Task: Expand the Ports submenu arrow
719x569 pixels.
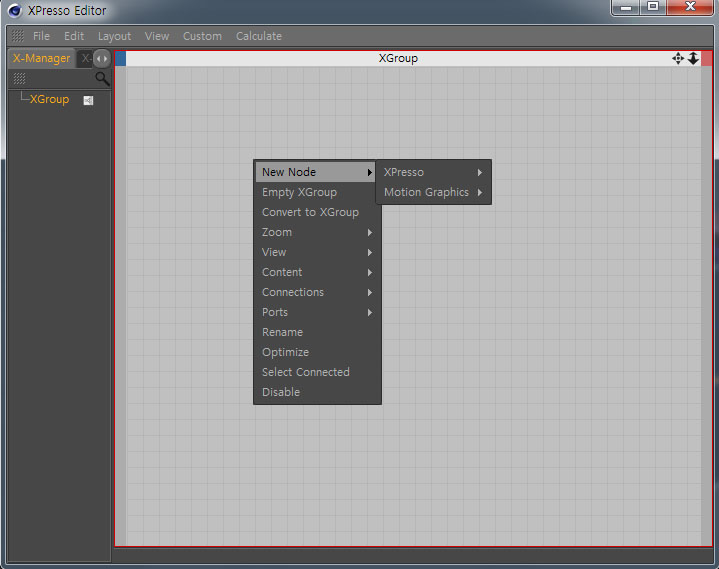Action: tap(370, 313)
